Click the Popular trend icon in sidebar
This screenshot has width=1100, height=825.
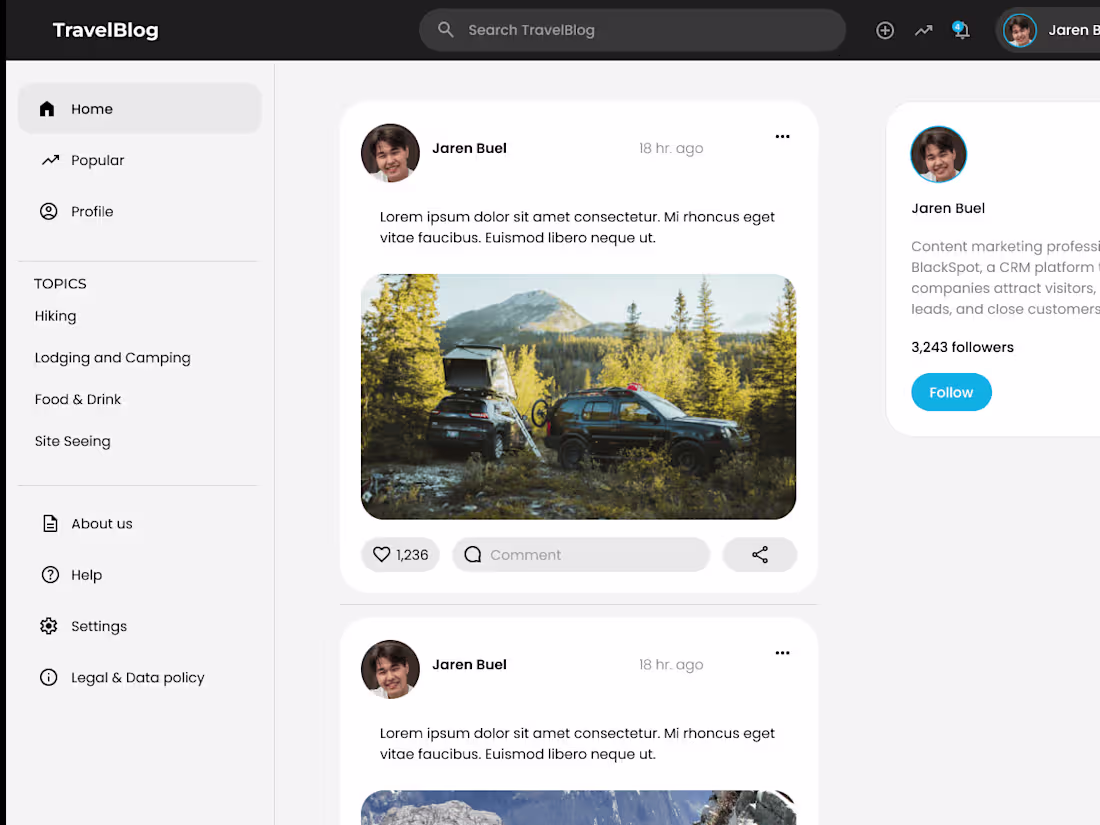coord(50,160)
